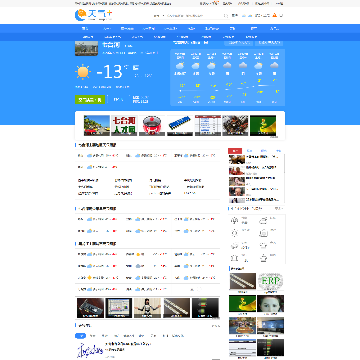This screenshot has width=360, height=360.
Task: Open the robot figure ad thumbnail
Action: pos(147,308)
